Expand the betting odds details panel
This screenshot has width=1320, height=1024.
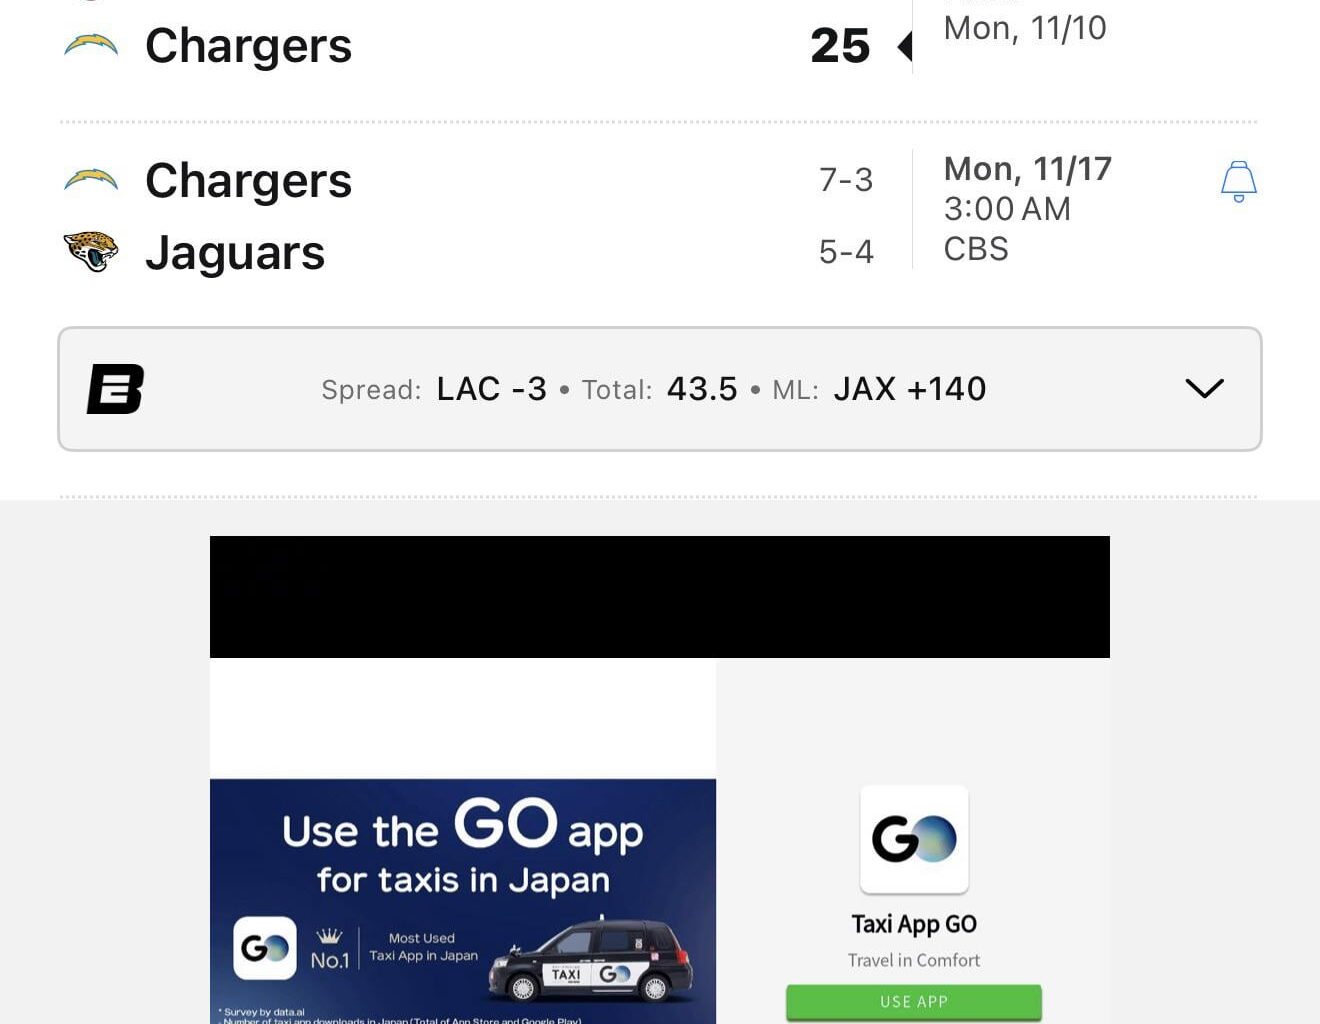coord(1204,389)
